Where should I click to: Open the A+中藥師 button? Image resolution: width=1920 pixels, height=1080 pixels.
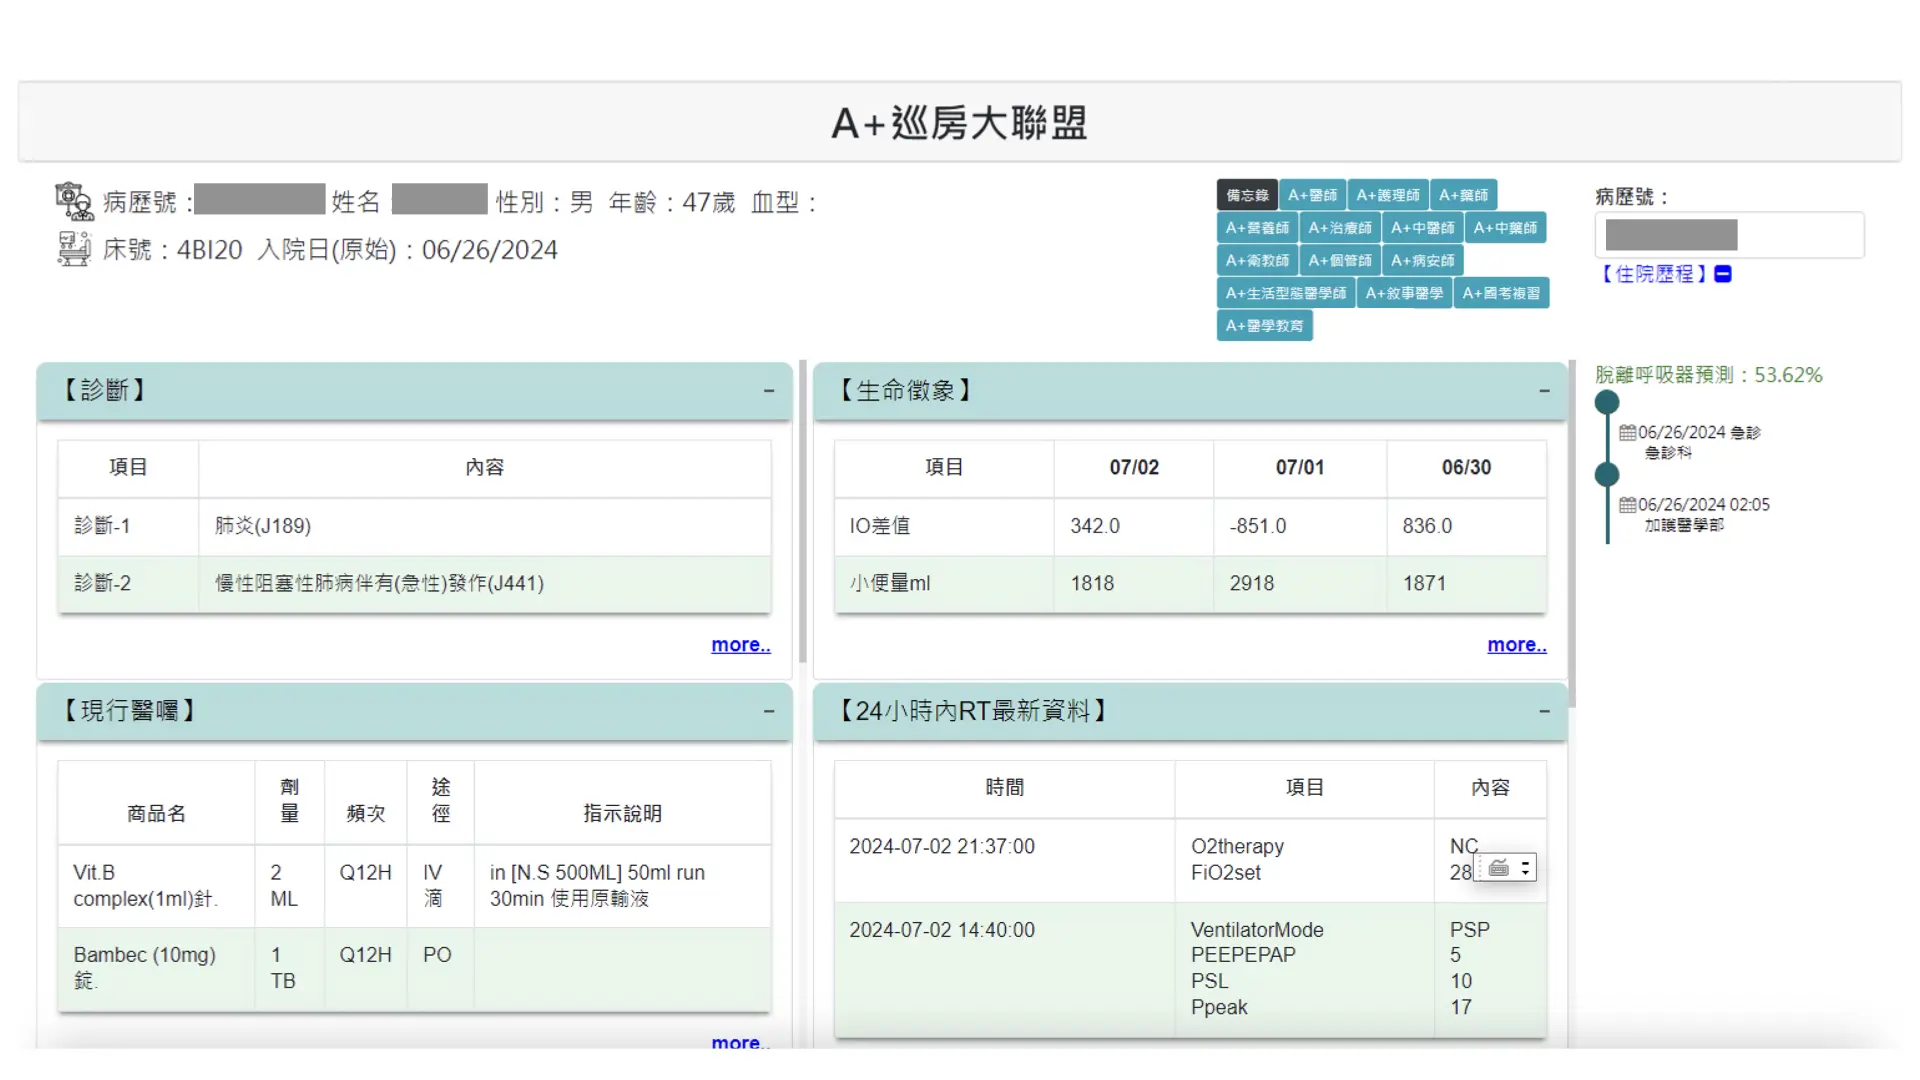click(1505, 228)
